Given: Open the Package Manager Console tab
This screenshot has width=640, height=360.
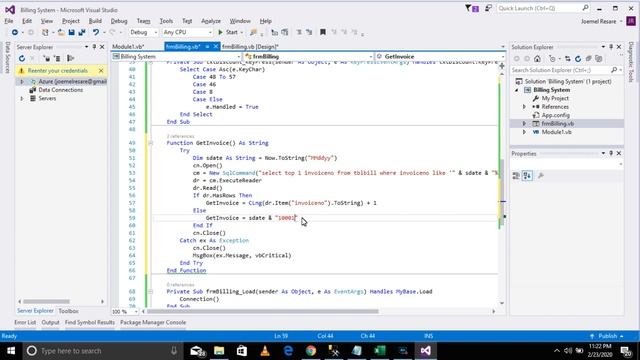Looking at the screenshot, I should coord(153,322).
